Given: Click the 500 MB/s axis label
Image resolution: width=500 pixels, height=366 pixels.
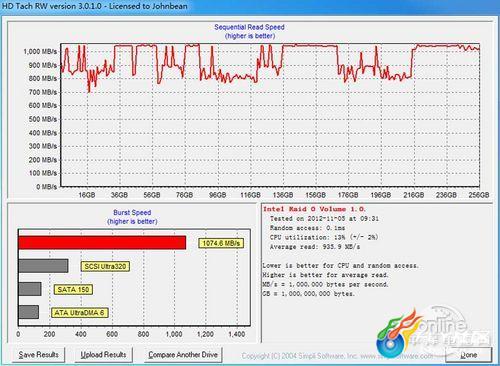Looking at the screenshot, I should [x=43, y=119].
